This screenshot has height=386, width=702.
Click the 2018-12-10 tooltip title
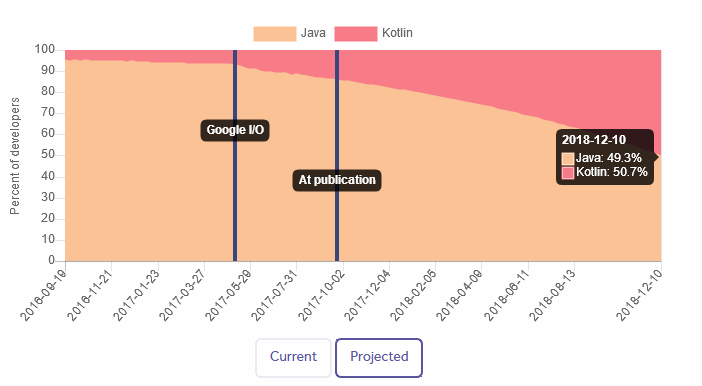click(594, 140)
